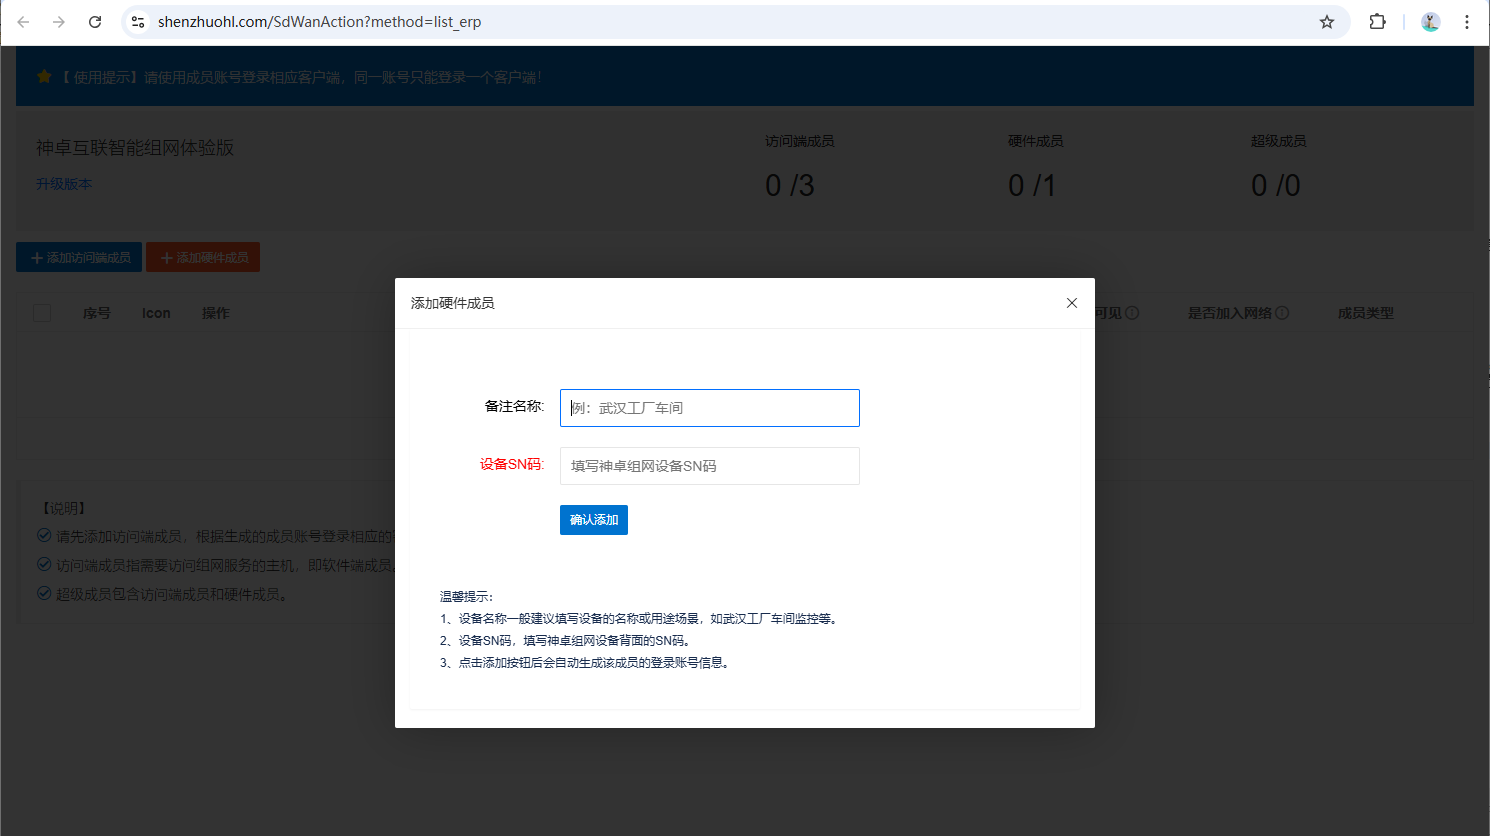1490x836 pixels.
Task: Click the info icon beside 是否加入网络
Action: tap(1282, 313)
